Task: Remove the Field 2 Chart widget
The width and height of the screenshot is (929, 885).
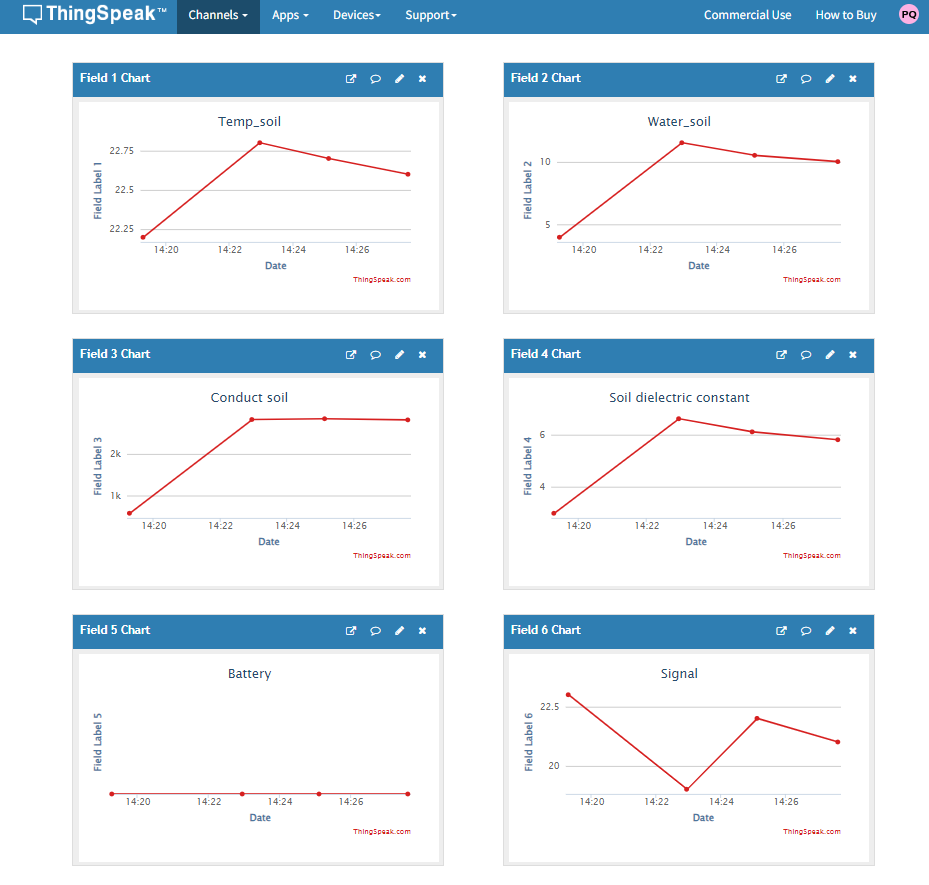Action: [853, 79]
